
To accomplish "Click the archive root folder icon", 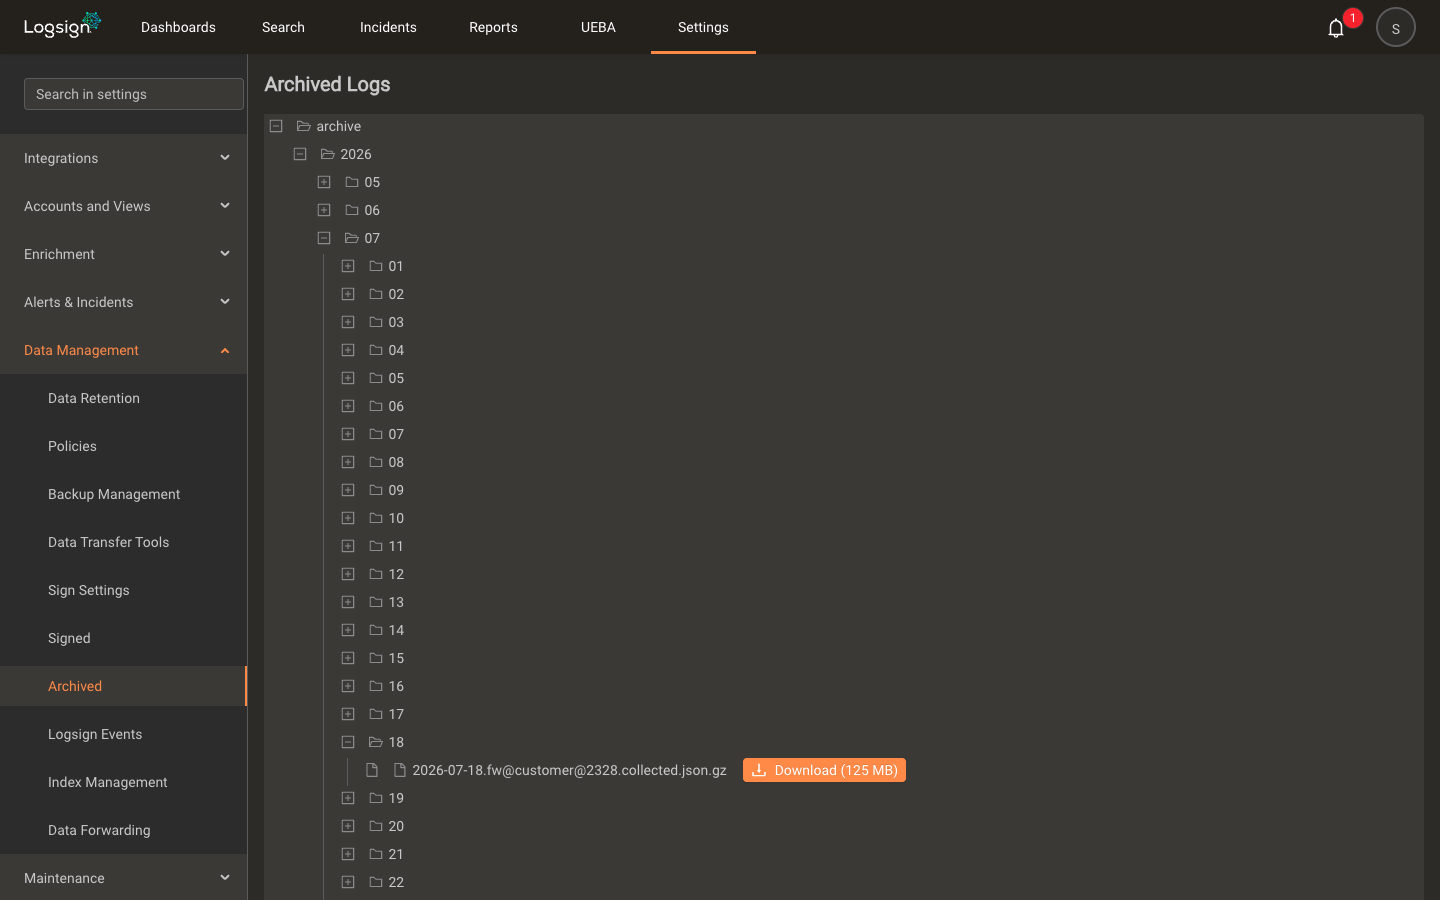I will point(303,126).
